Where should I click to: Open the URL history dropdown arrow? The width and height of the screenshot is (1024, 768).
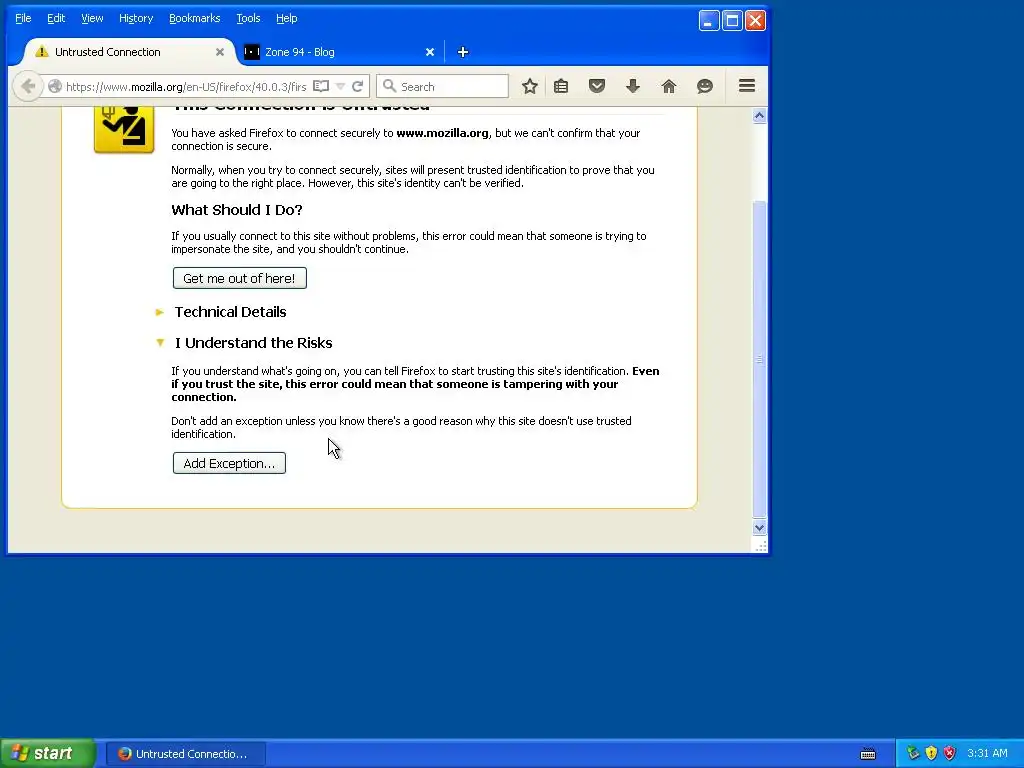340,86
